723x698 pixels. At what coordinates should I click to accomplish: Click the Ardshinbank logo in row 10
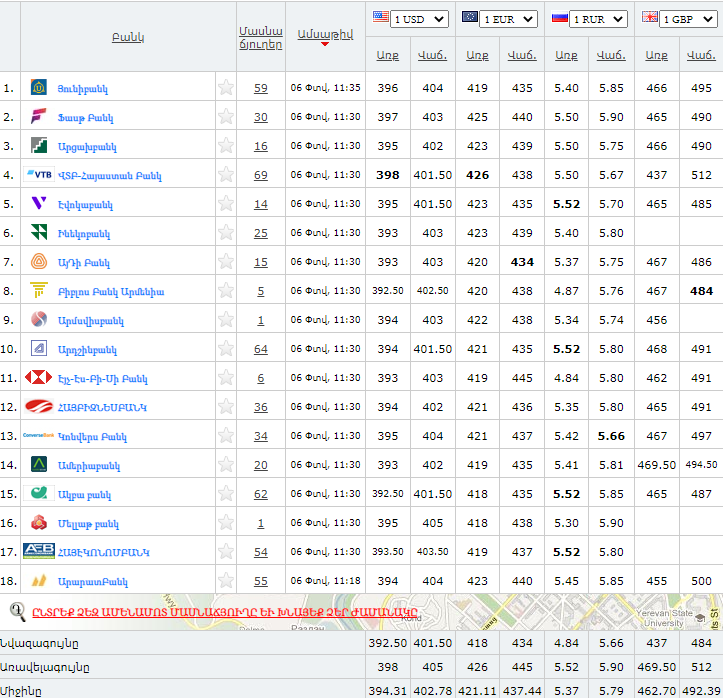point(39,348)
